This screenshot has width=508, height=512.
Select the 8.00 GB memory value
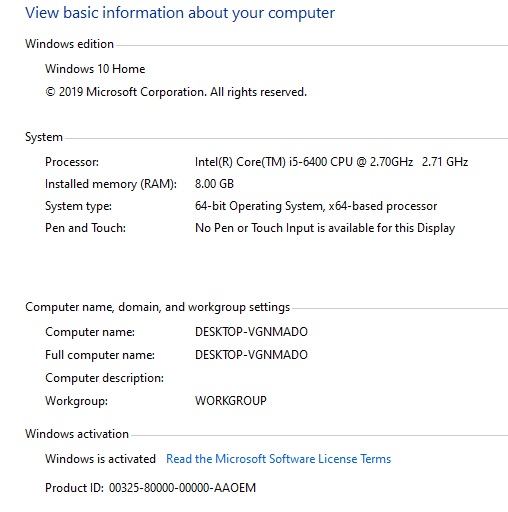[x=214, y=184]
